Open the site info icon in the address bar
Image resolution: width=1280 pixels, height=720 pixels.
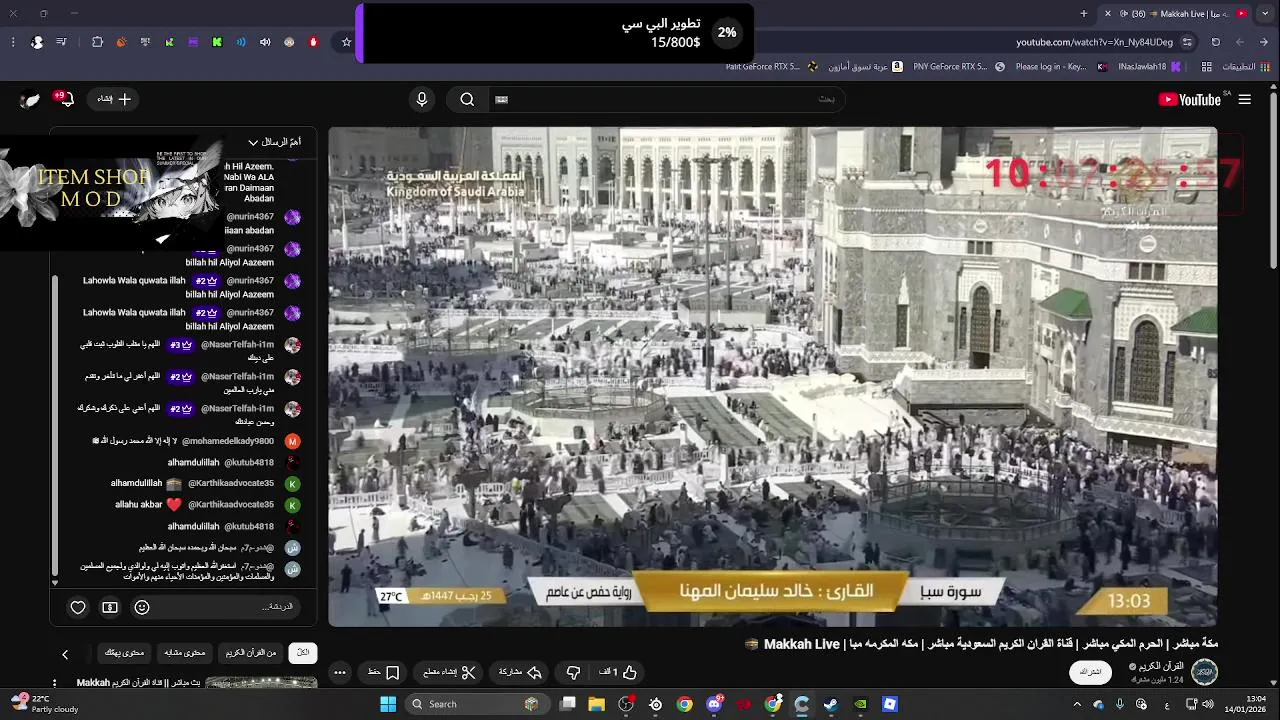(1187, 42)
